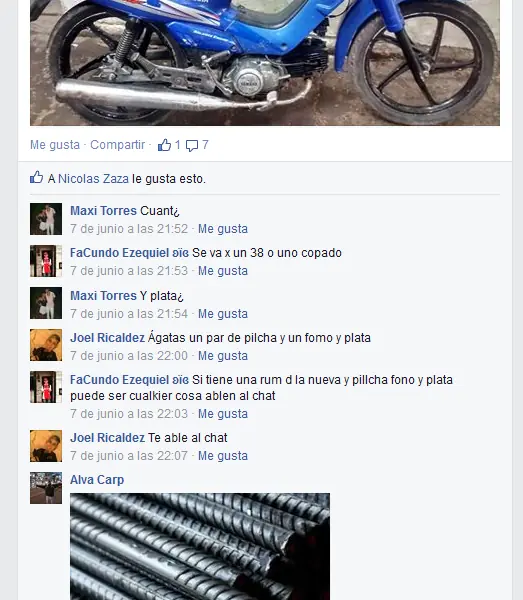523x600 pixels.
Task: Open the blue motorcycle photo
Action: [x=265, y=63]
